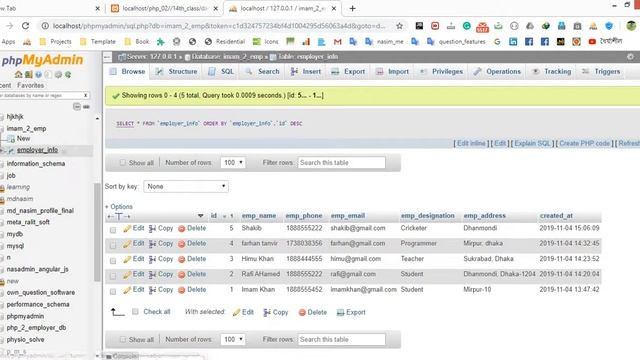Screen dimensions: 640x360
Task: Open the Export tab
Action: 348,71
